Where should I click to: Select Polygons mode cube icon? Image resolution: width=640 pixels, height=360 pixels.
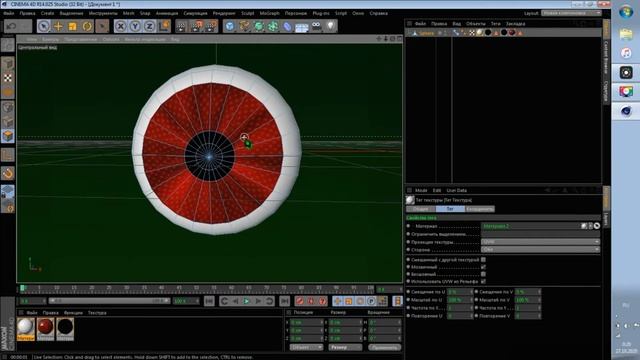(x=8, y=136)
